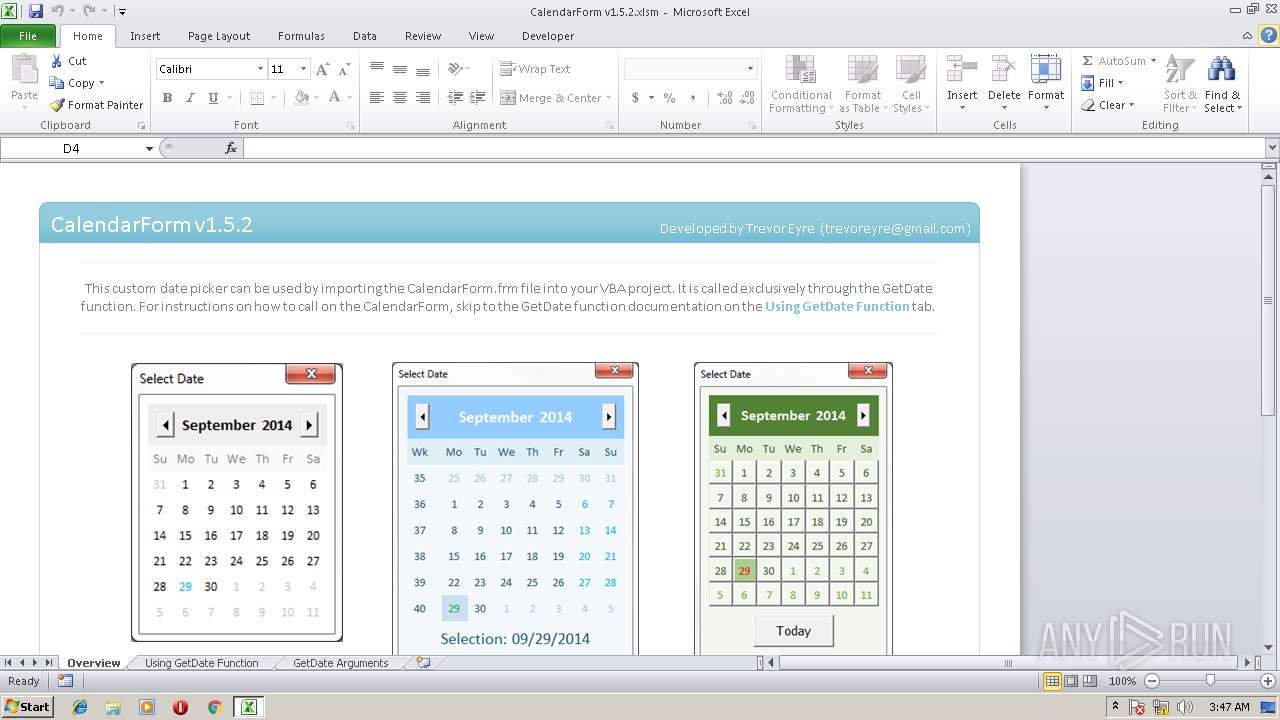
Task: Click the Format Painter brush icon
Action: [57, 105]
